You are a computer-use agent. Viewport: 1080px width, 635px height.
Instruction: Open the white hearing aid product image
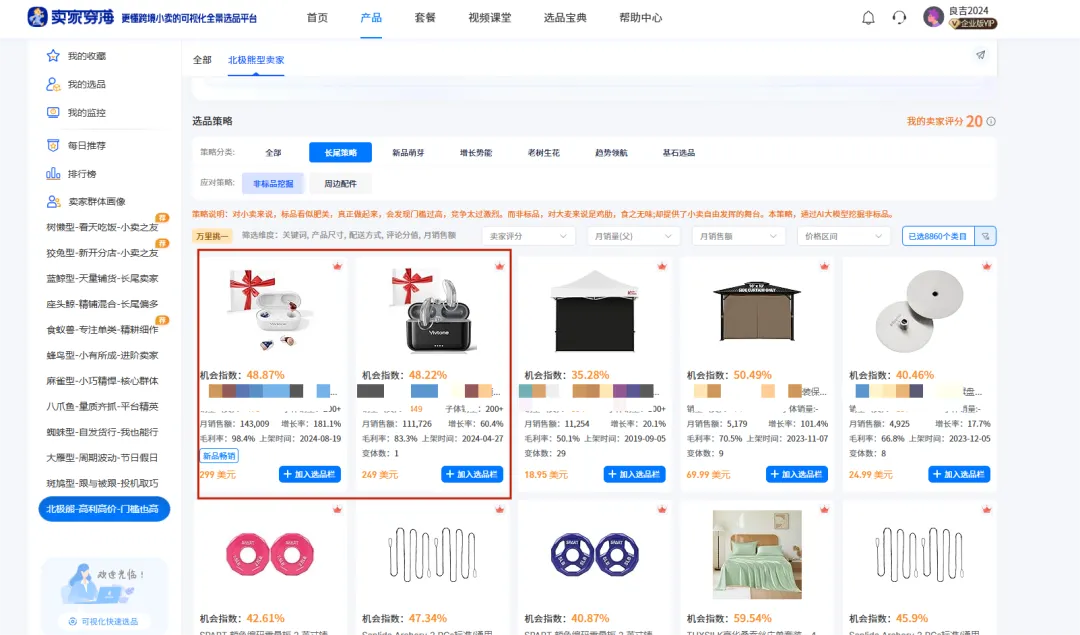[273, 310]
